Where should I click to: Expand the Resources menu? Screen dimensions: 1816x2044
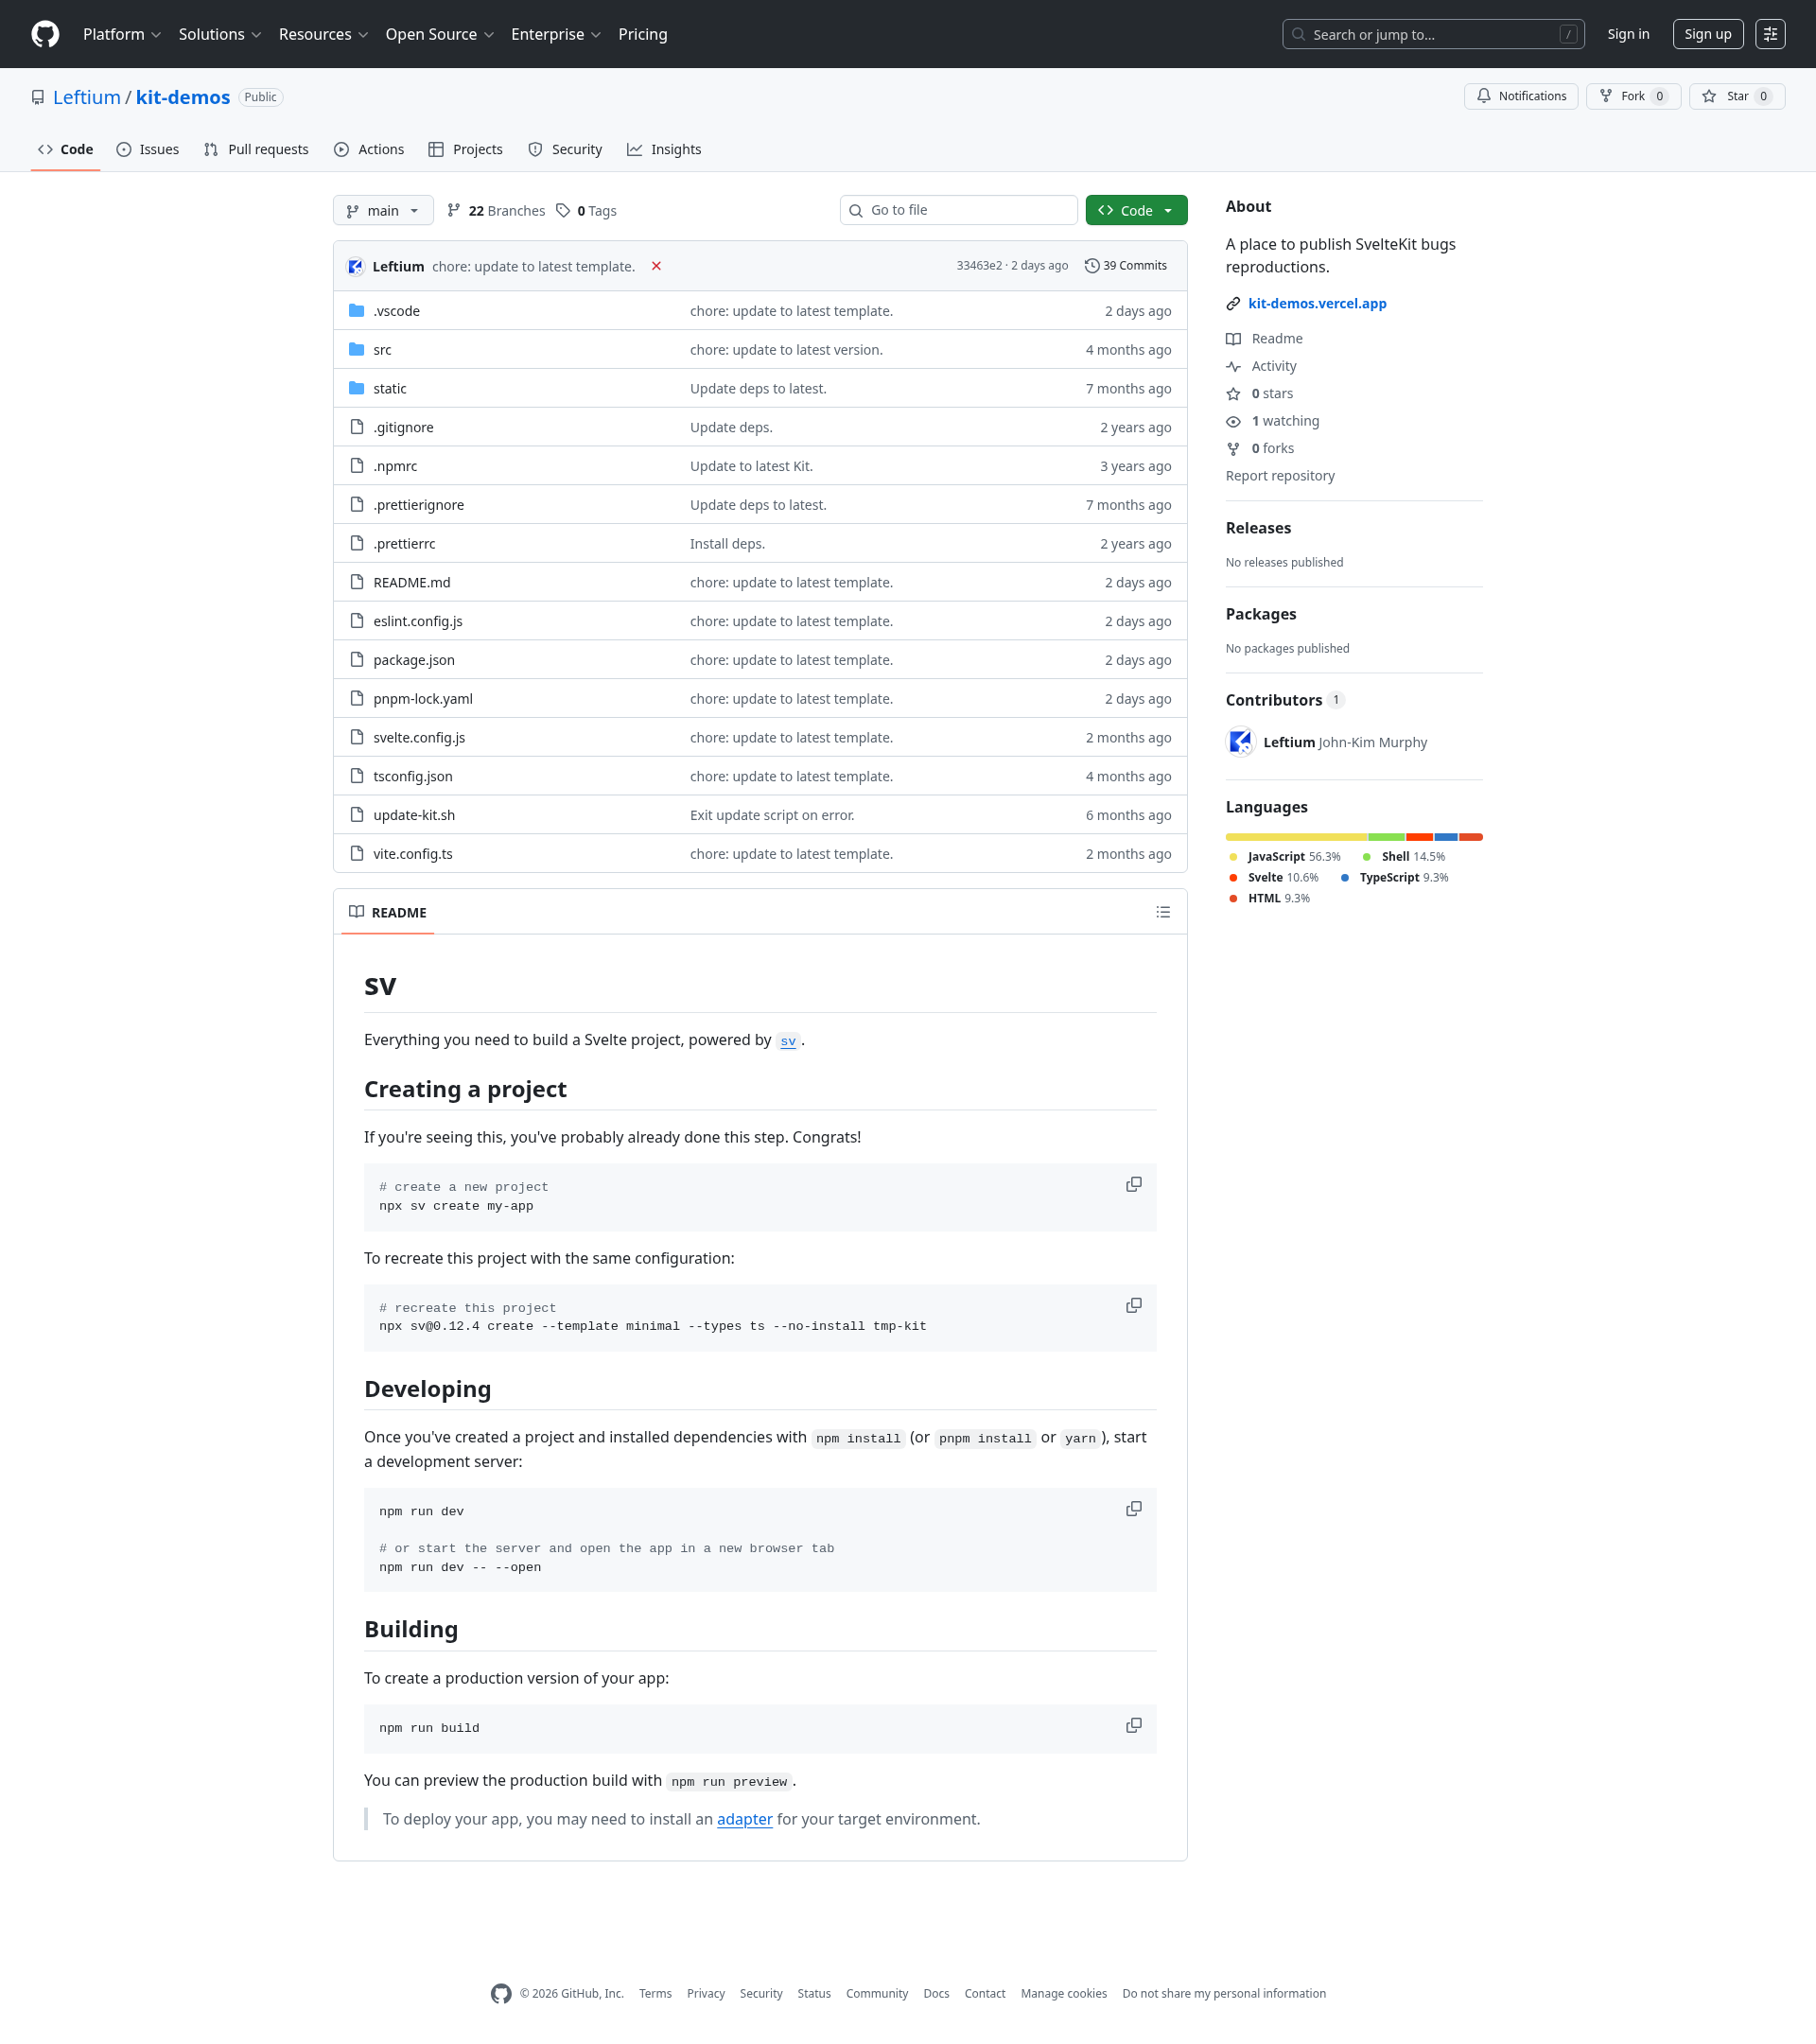324,34
